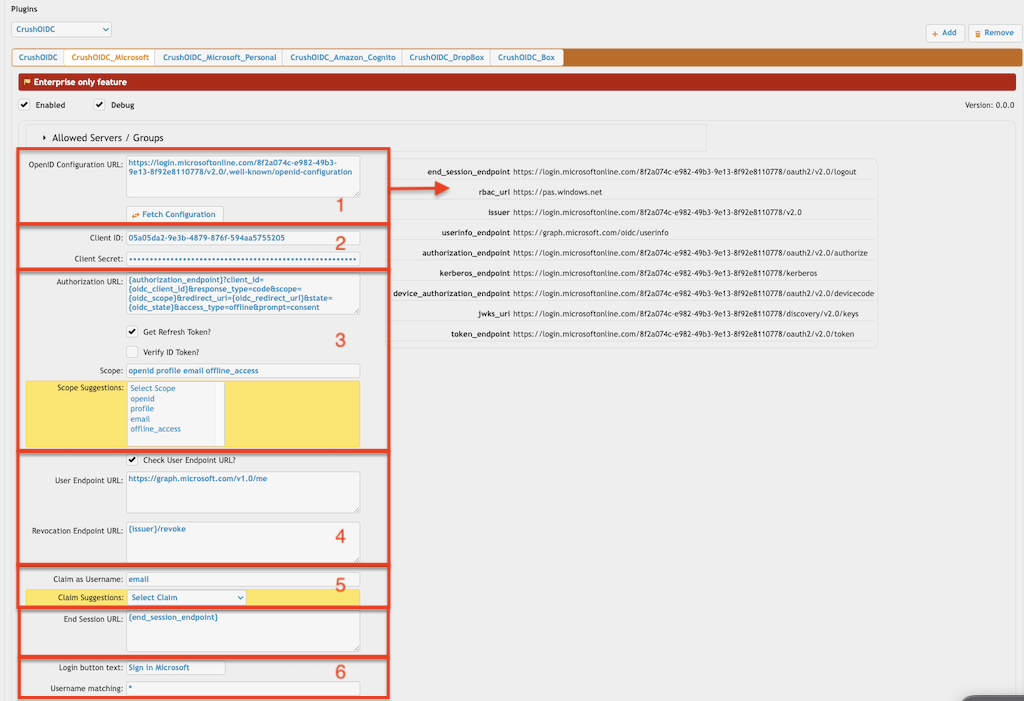1024x701 pixels.
Task: Expand Allowed Servers / Groups section
Action: [103, 138]
